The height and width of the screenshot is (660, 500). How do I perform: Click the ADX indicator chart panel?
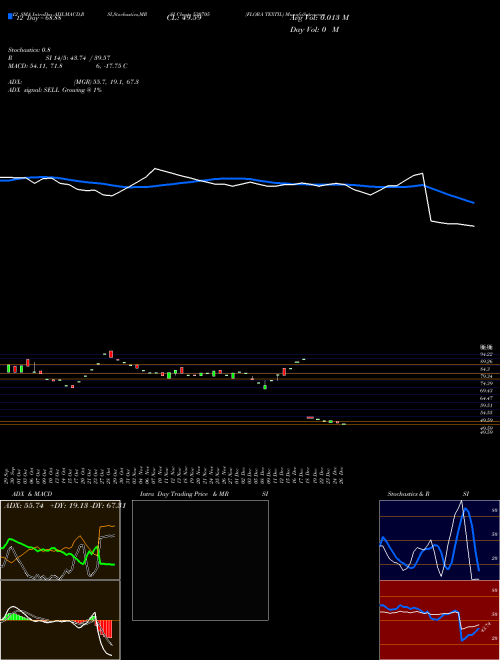click(60, 540)
